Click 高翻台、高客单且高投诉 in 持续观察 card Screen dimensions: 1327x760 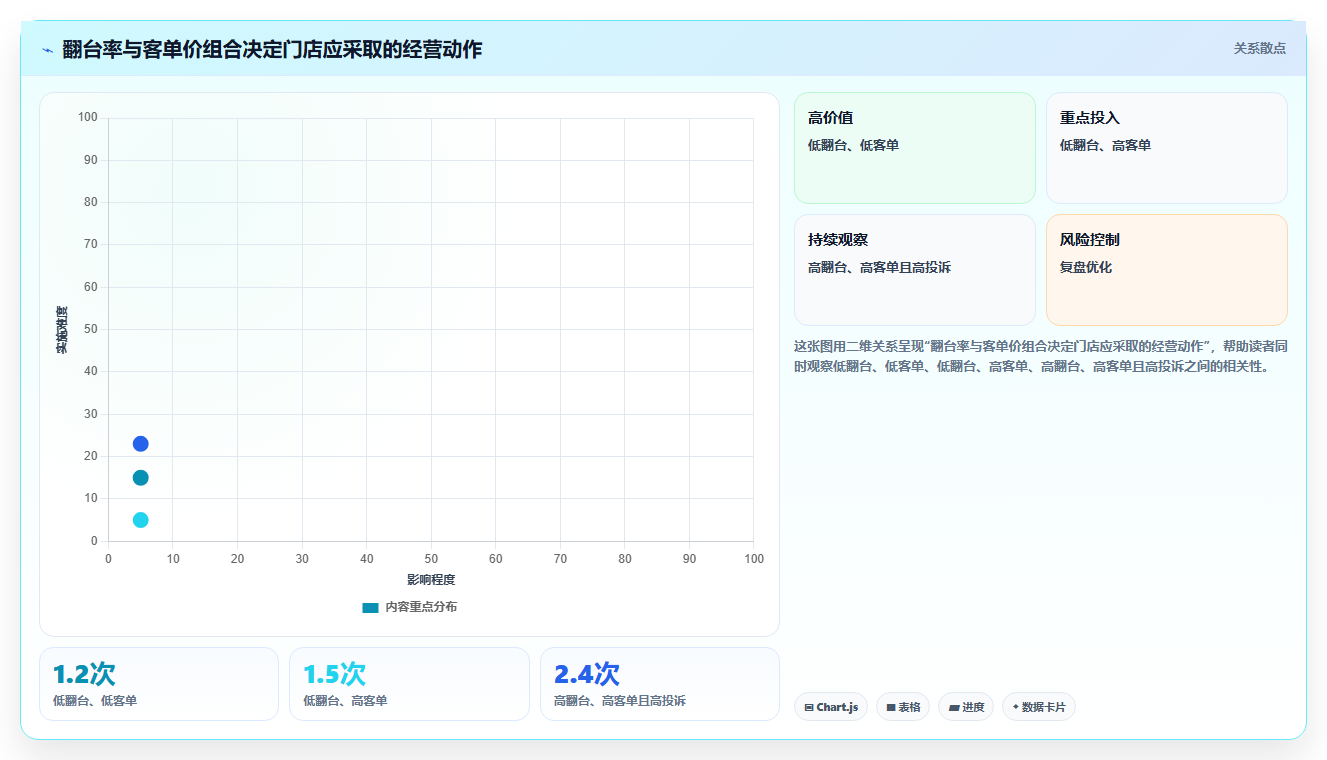pyautogui.click(x=879, y=267)
